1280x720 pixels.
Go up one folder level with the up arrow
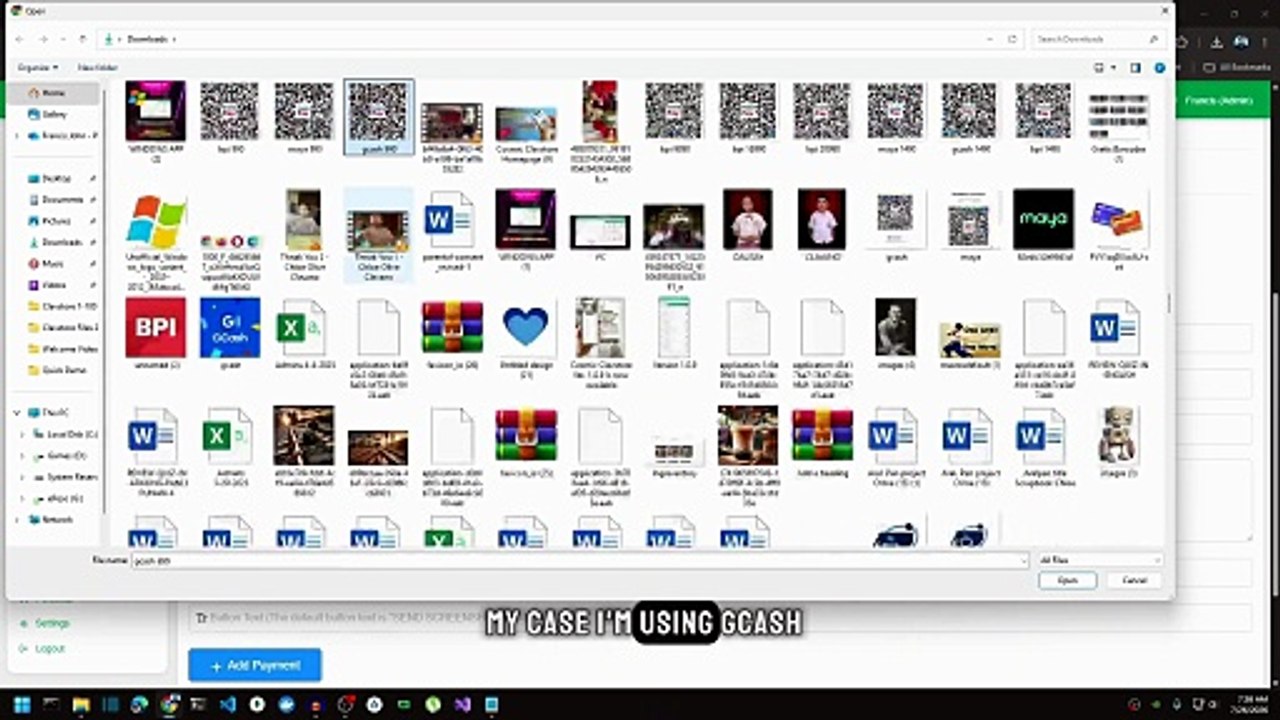point(83,39)
